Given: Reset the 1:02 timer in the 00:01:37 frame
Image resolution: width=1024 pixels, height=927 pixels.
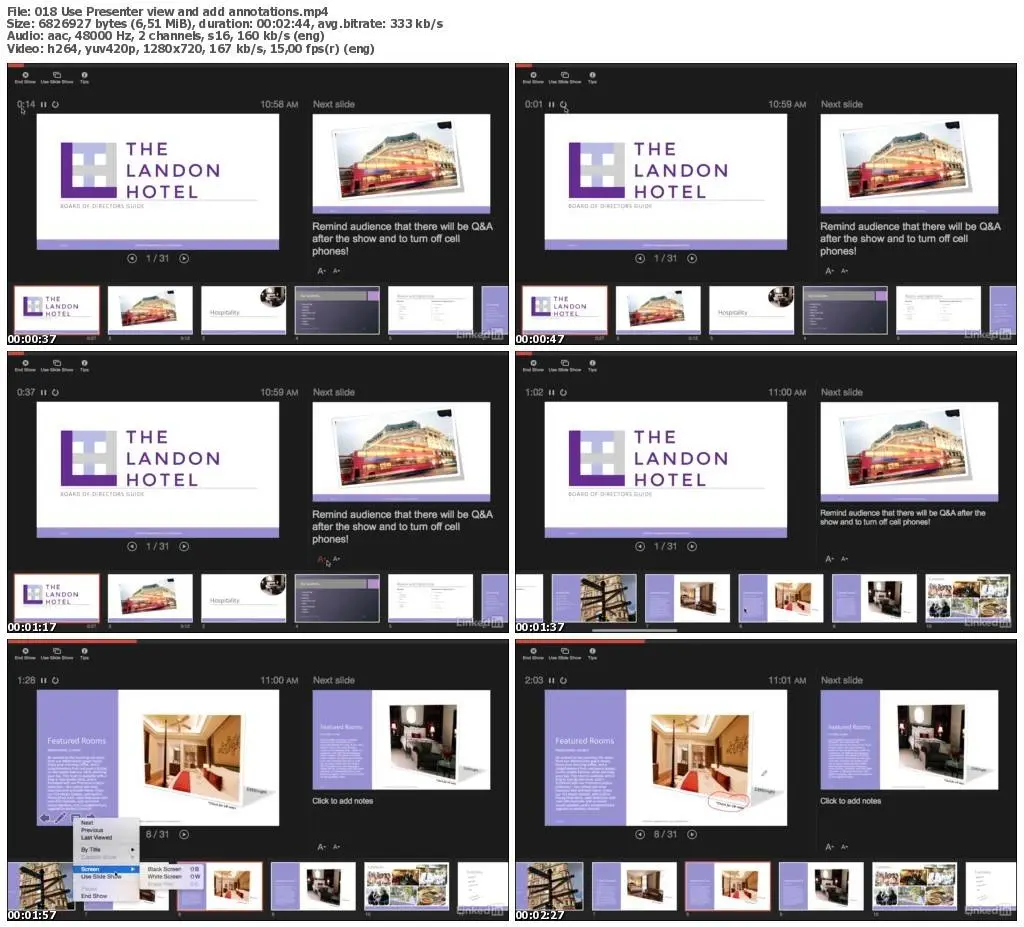Looking at the screenshot, I should point(564,393).
